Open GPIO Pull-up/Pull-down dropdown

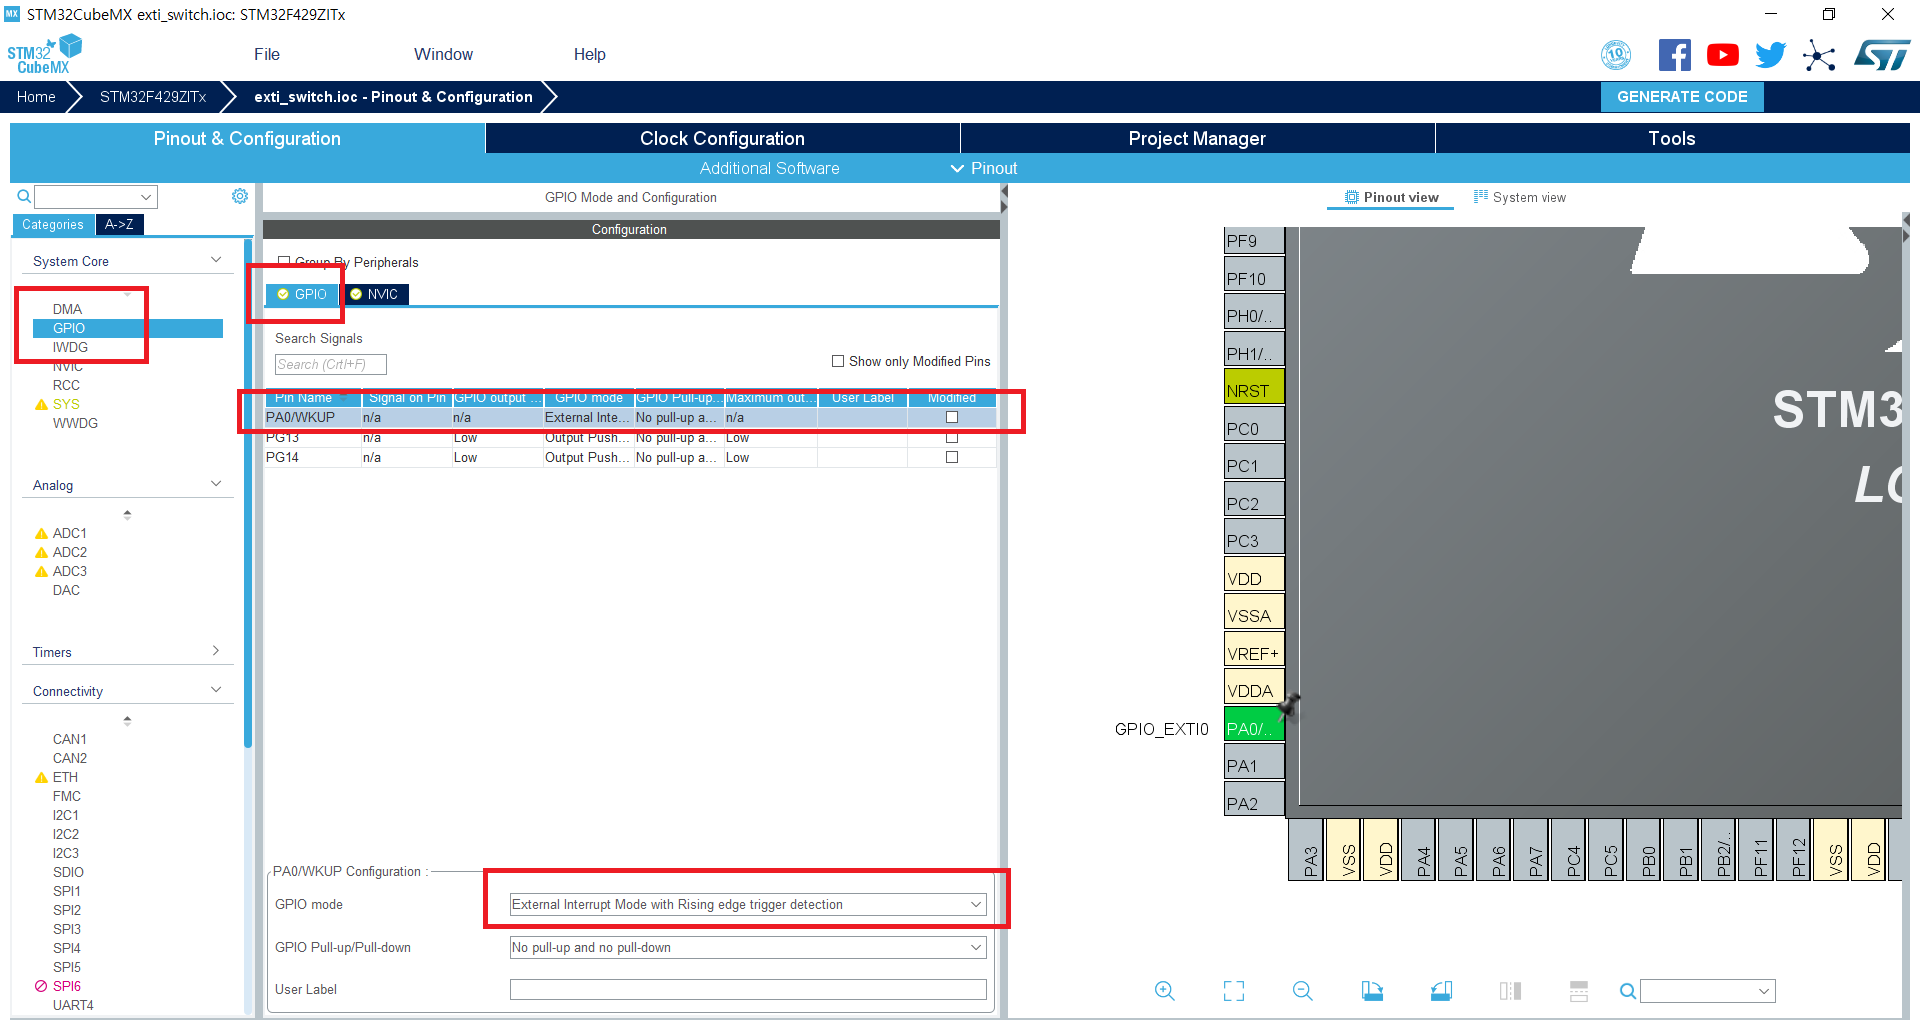(x=748, y=947)
